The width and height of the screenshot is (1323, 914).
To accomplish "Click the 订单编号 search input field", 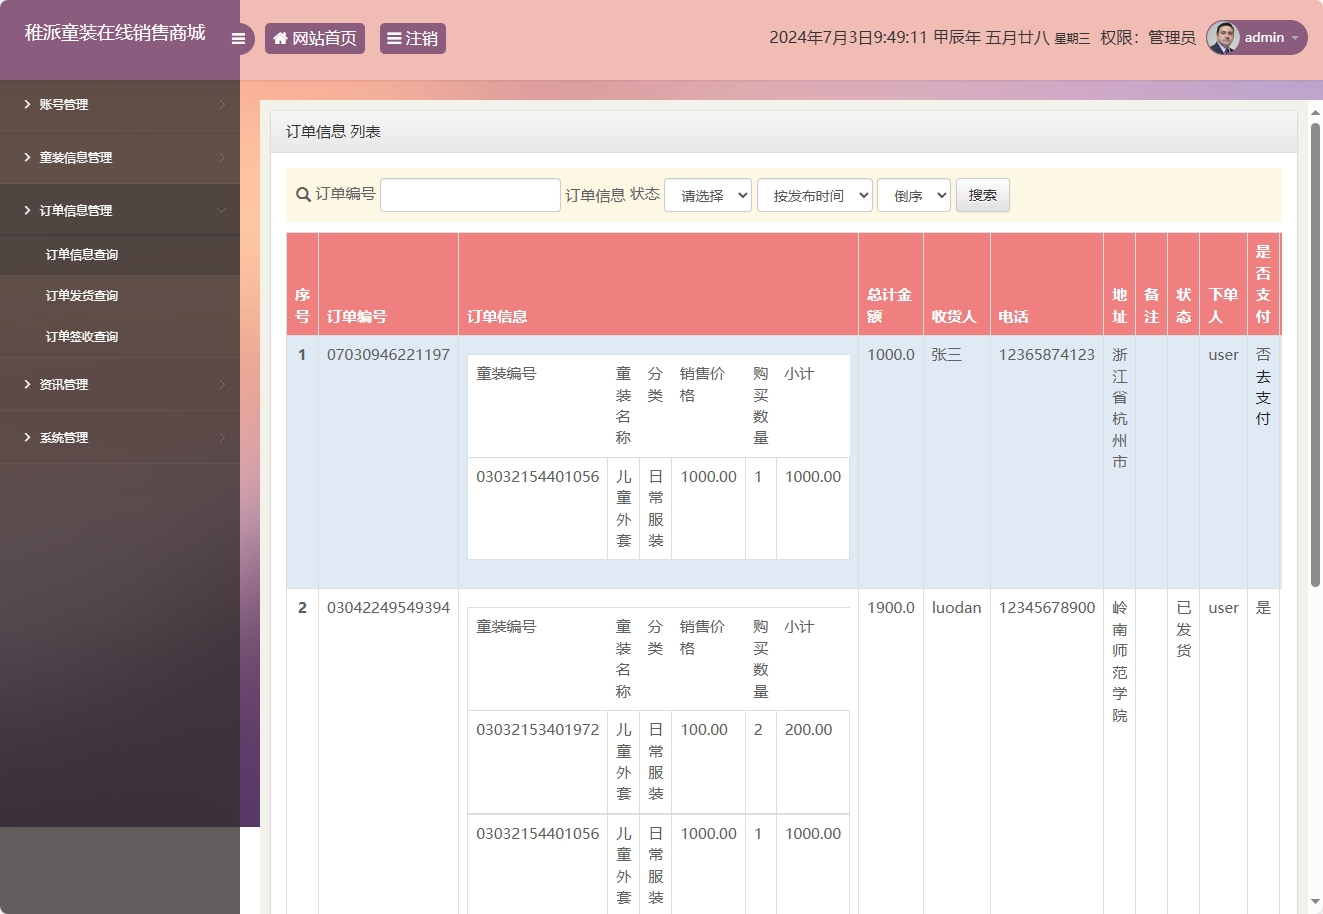I will click(470, 196).
